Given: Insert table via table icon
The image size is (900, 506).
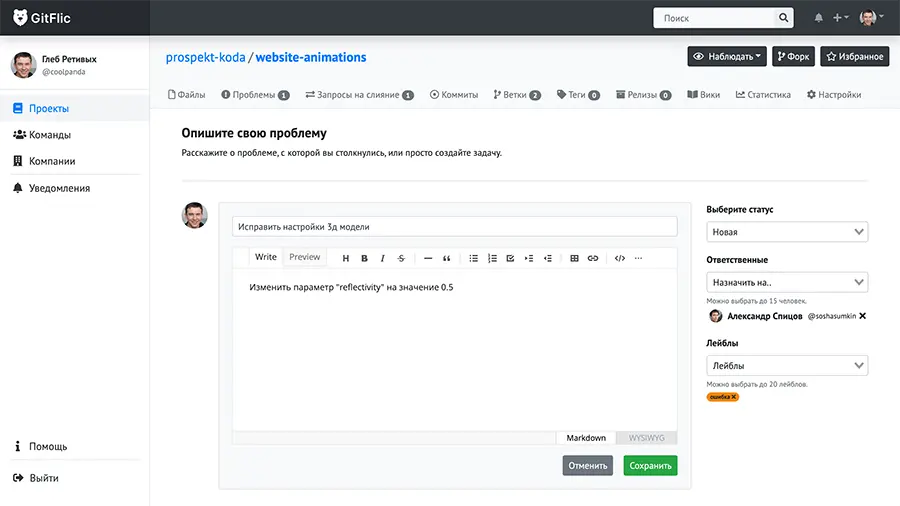Looking at the screenshot, I should (x=574, y=258).
